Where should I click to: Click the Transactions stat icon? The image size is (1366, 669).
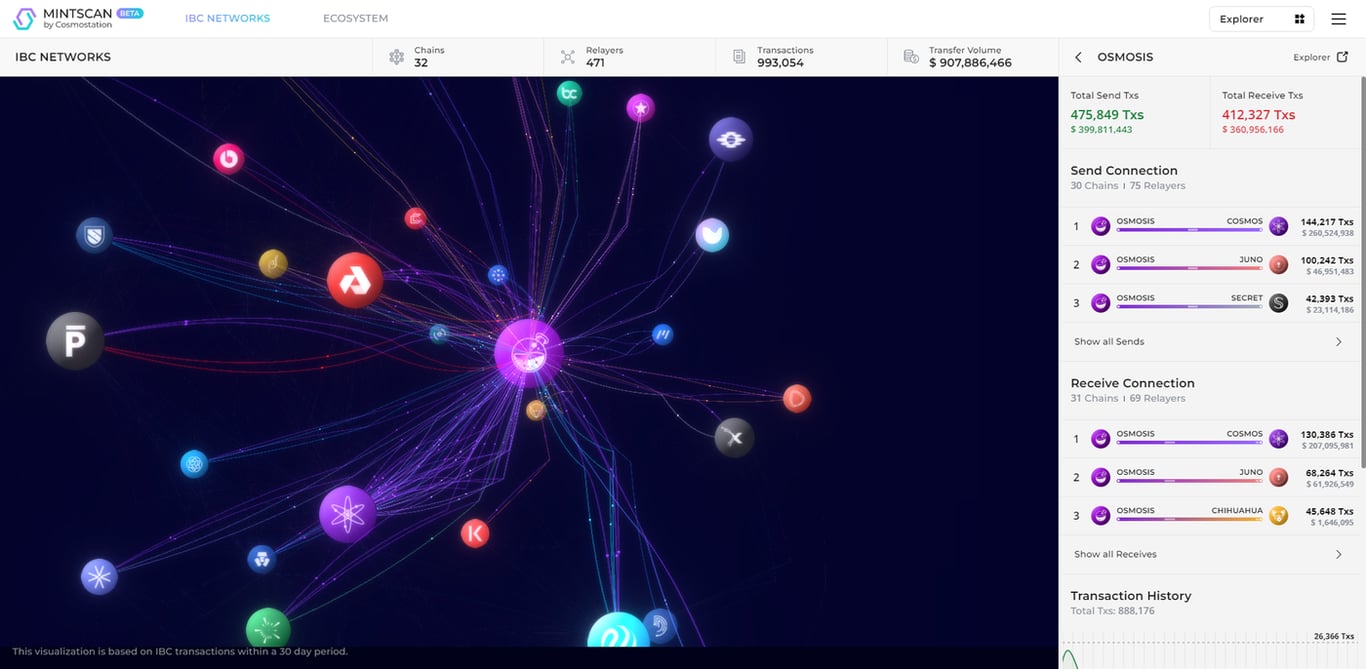point(739,57)
